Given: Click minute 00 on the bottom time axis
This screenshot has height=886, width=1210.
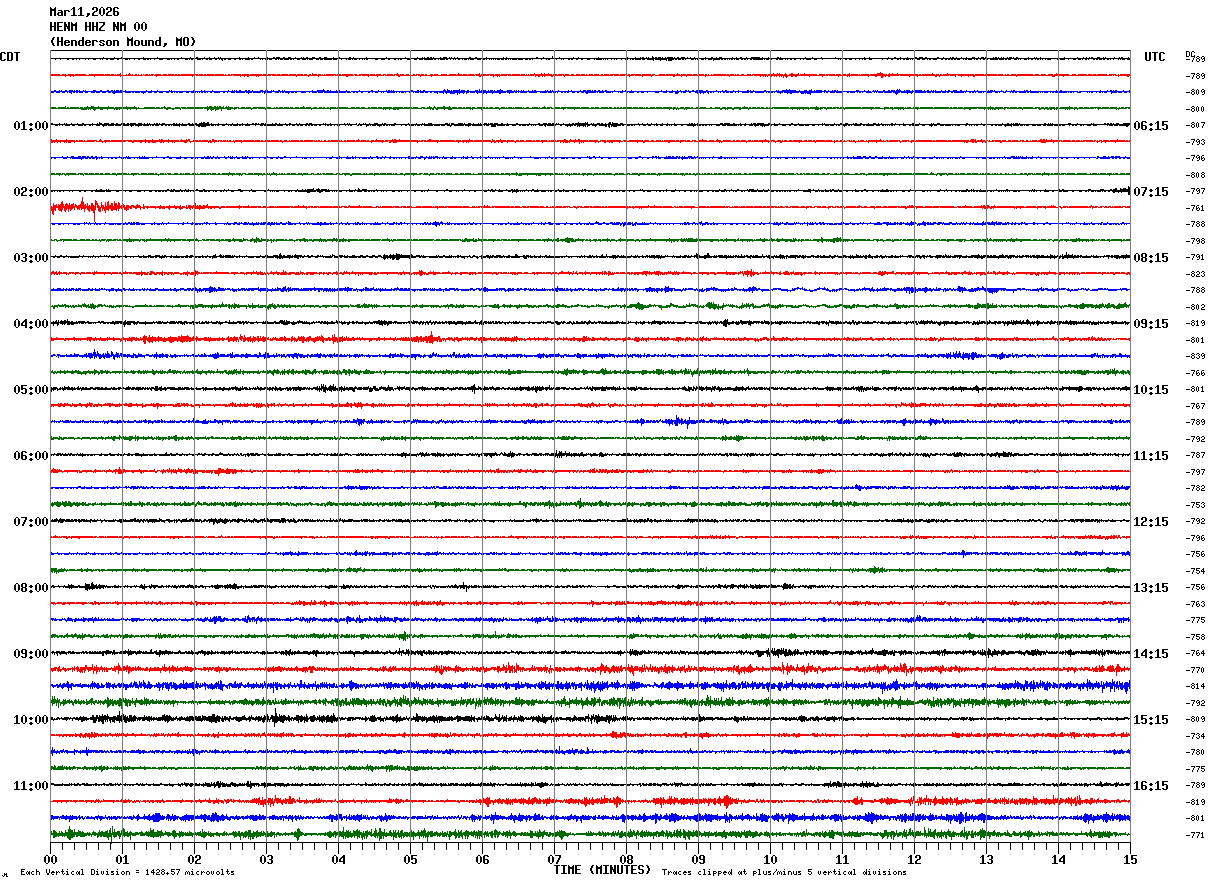Looking at the screenshot, I should pyautogui.click(x=50, y=859).
